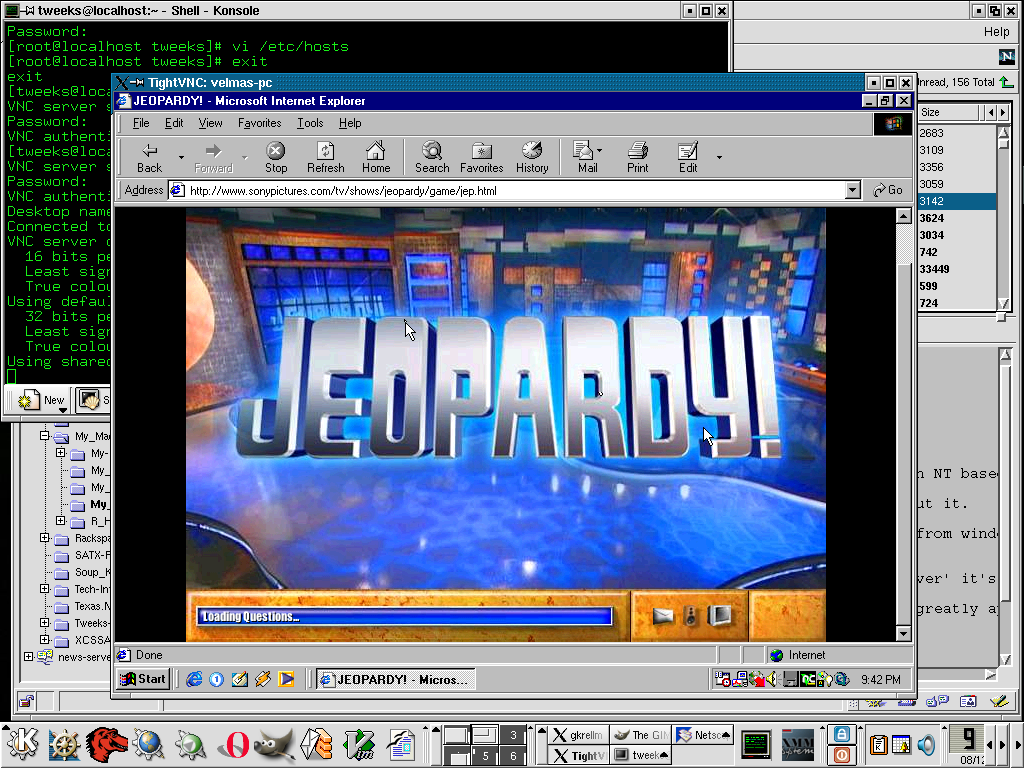
Task: Select the Texas folder in mail tree
Action: coord(82,606)
